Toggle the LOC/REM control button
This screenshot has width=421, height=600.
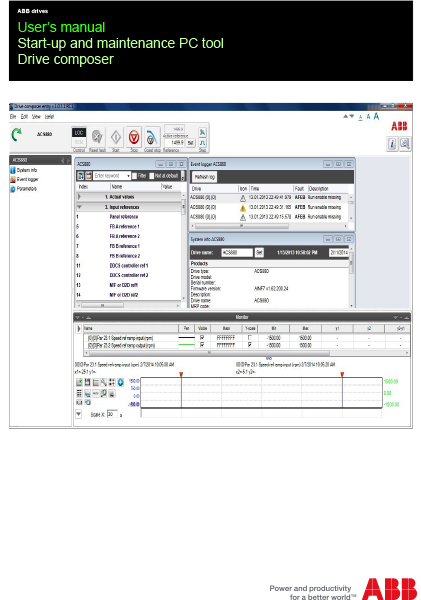pos(79,137)
